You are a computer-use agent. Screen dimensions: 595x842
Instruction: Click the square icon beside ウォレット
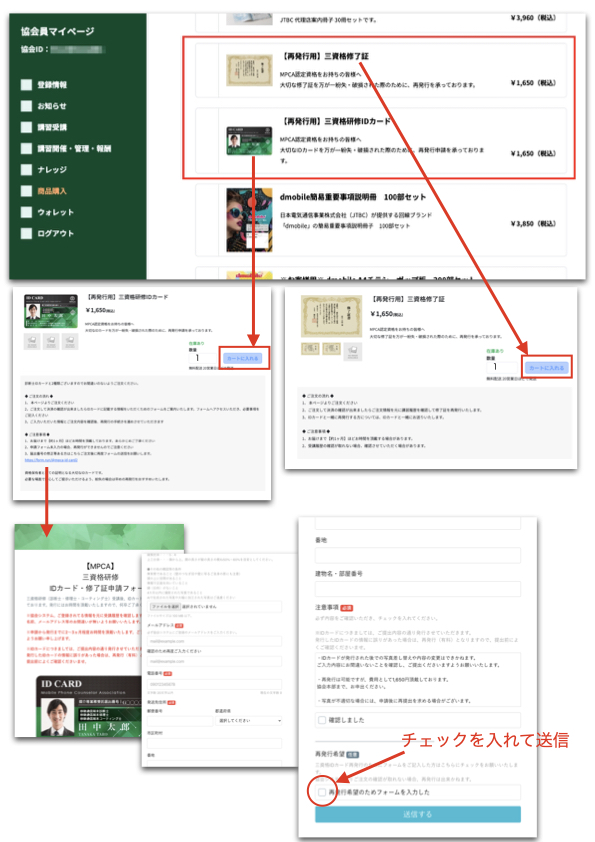[26, 212]
